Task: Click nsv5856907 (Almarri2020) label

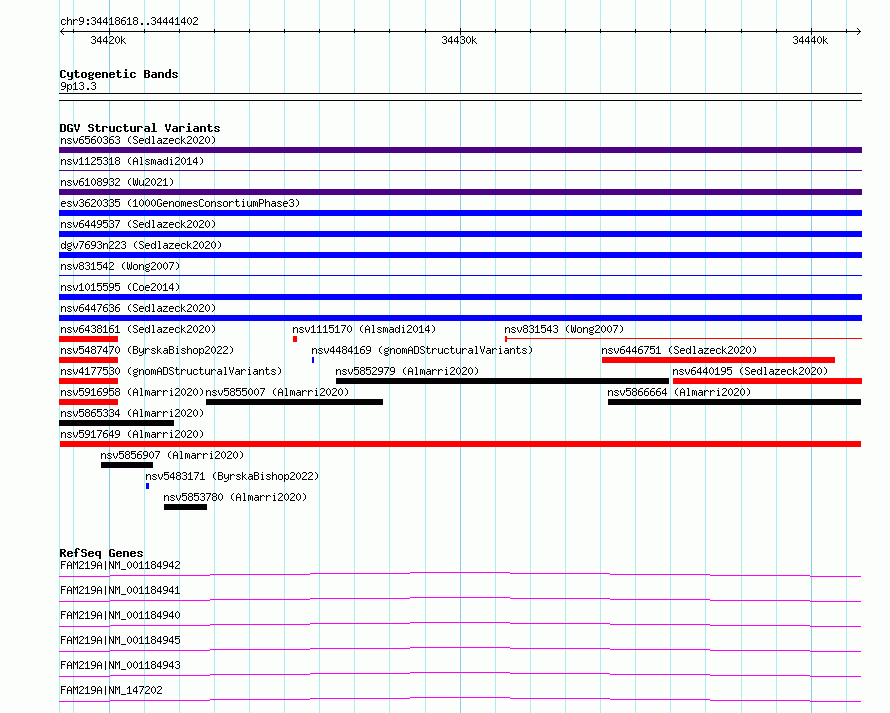Action: pyautogui.click(x=172, y=455)
